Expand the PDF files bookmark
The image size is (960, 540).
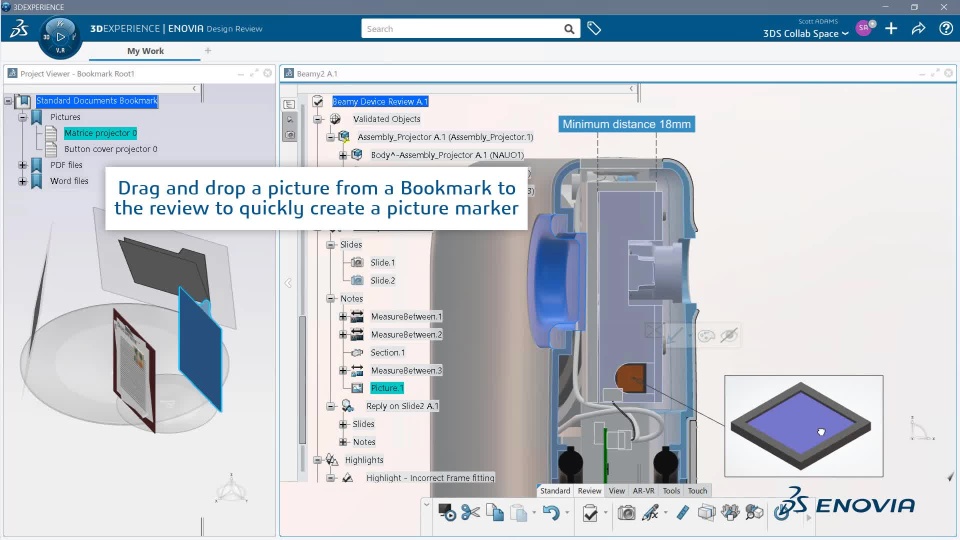click(x=22, y=165)
